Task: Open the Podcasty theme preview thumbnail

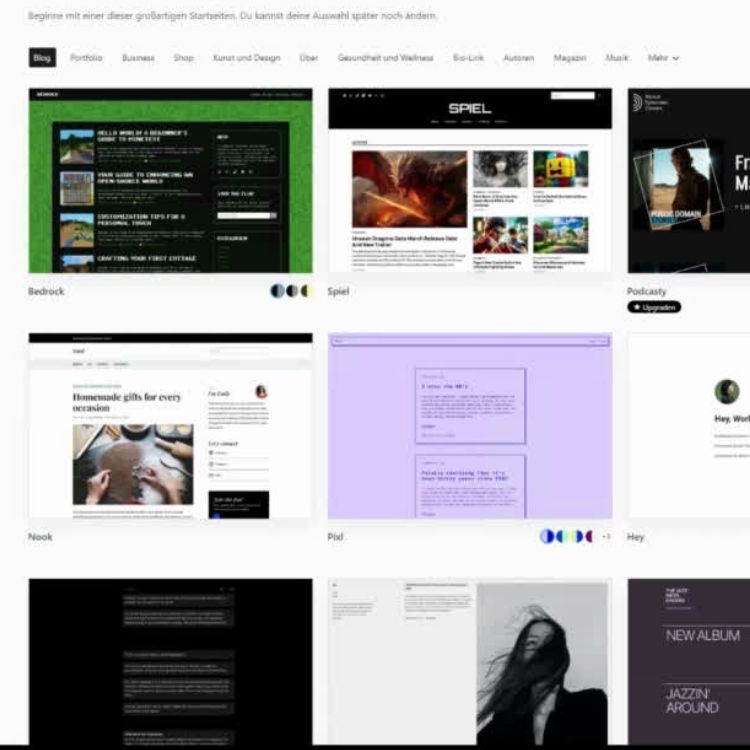Action: pyautogui.click(x=689, y=180)
